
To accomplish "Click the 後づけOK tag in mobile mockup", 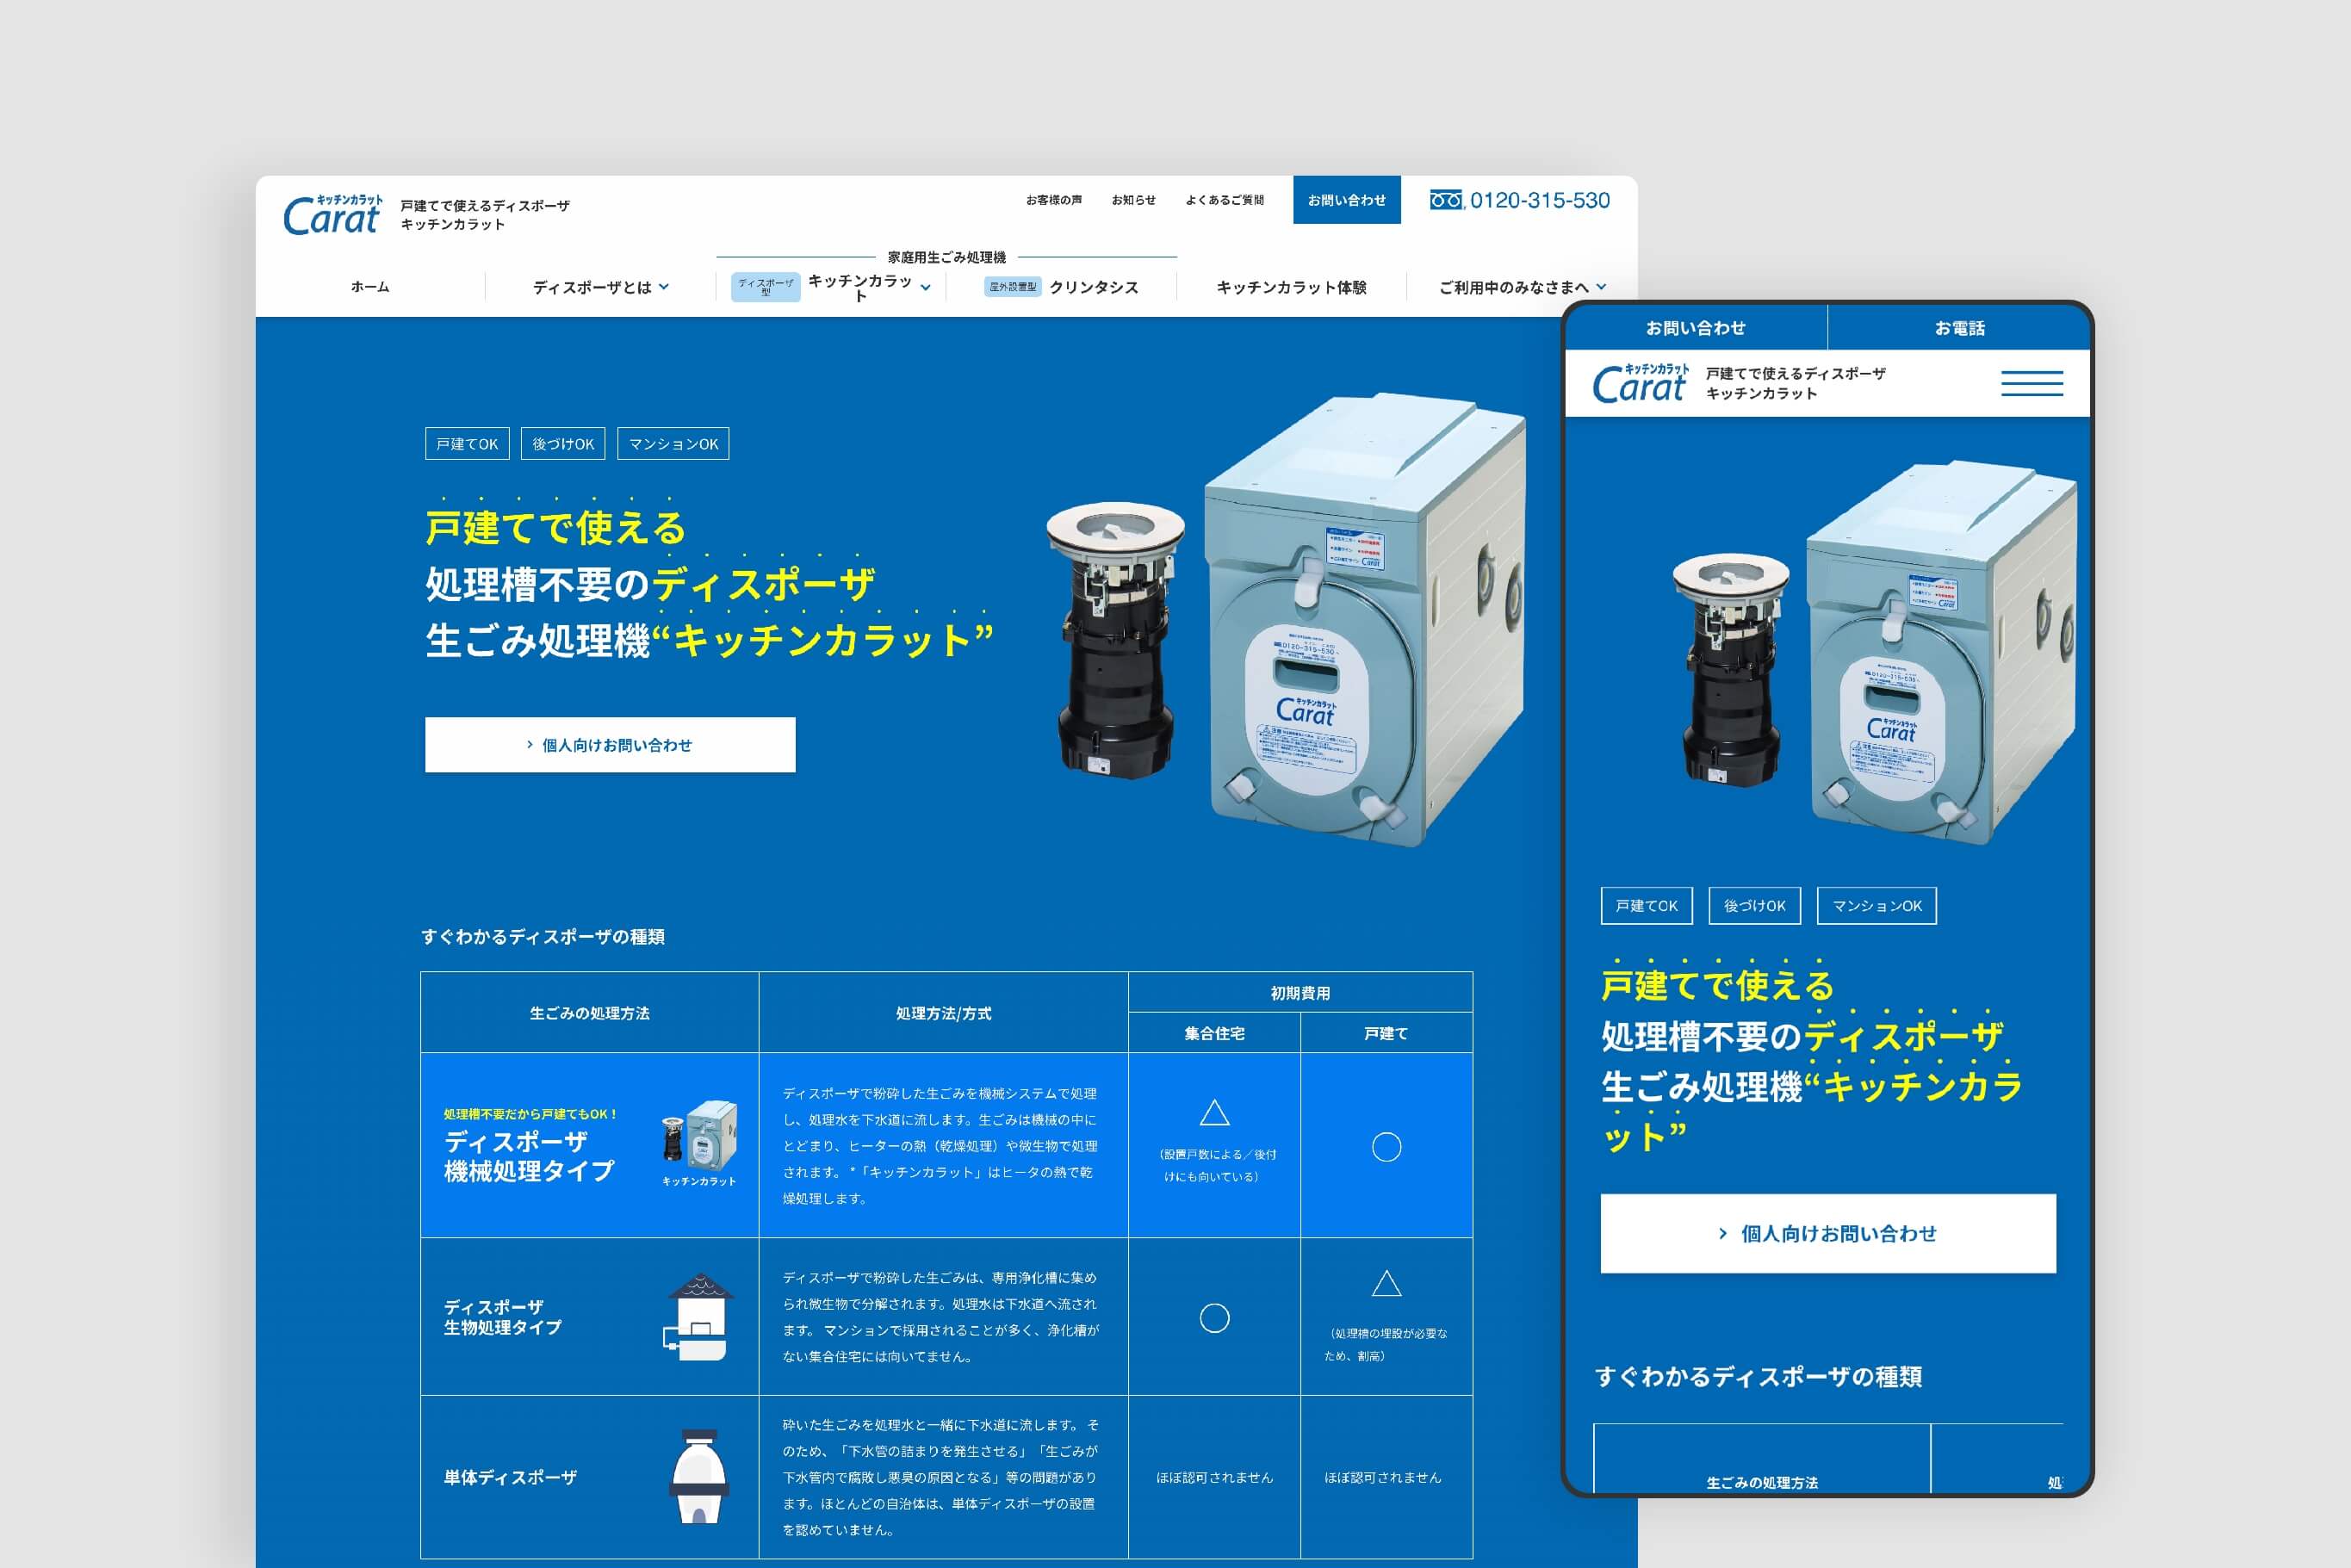I will [x=1754, y=905].
